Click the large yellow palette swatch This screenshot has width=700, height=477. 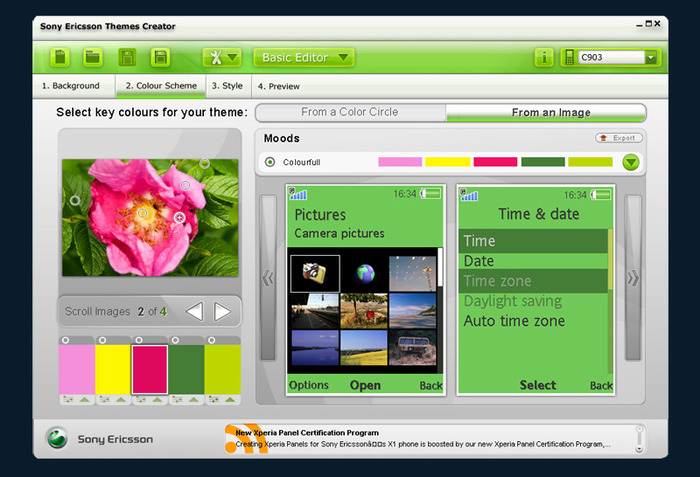click(113, 369)
